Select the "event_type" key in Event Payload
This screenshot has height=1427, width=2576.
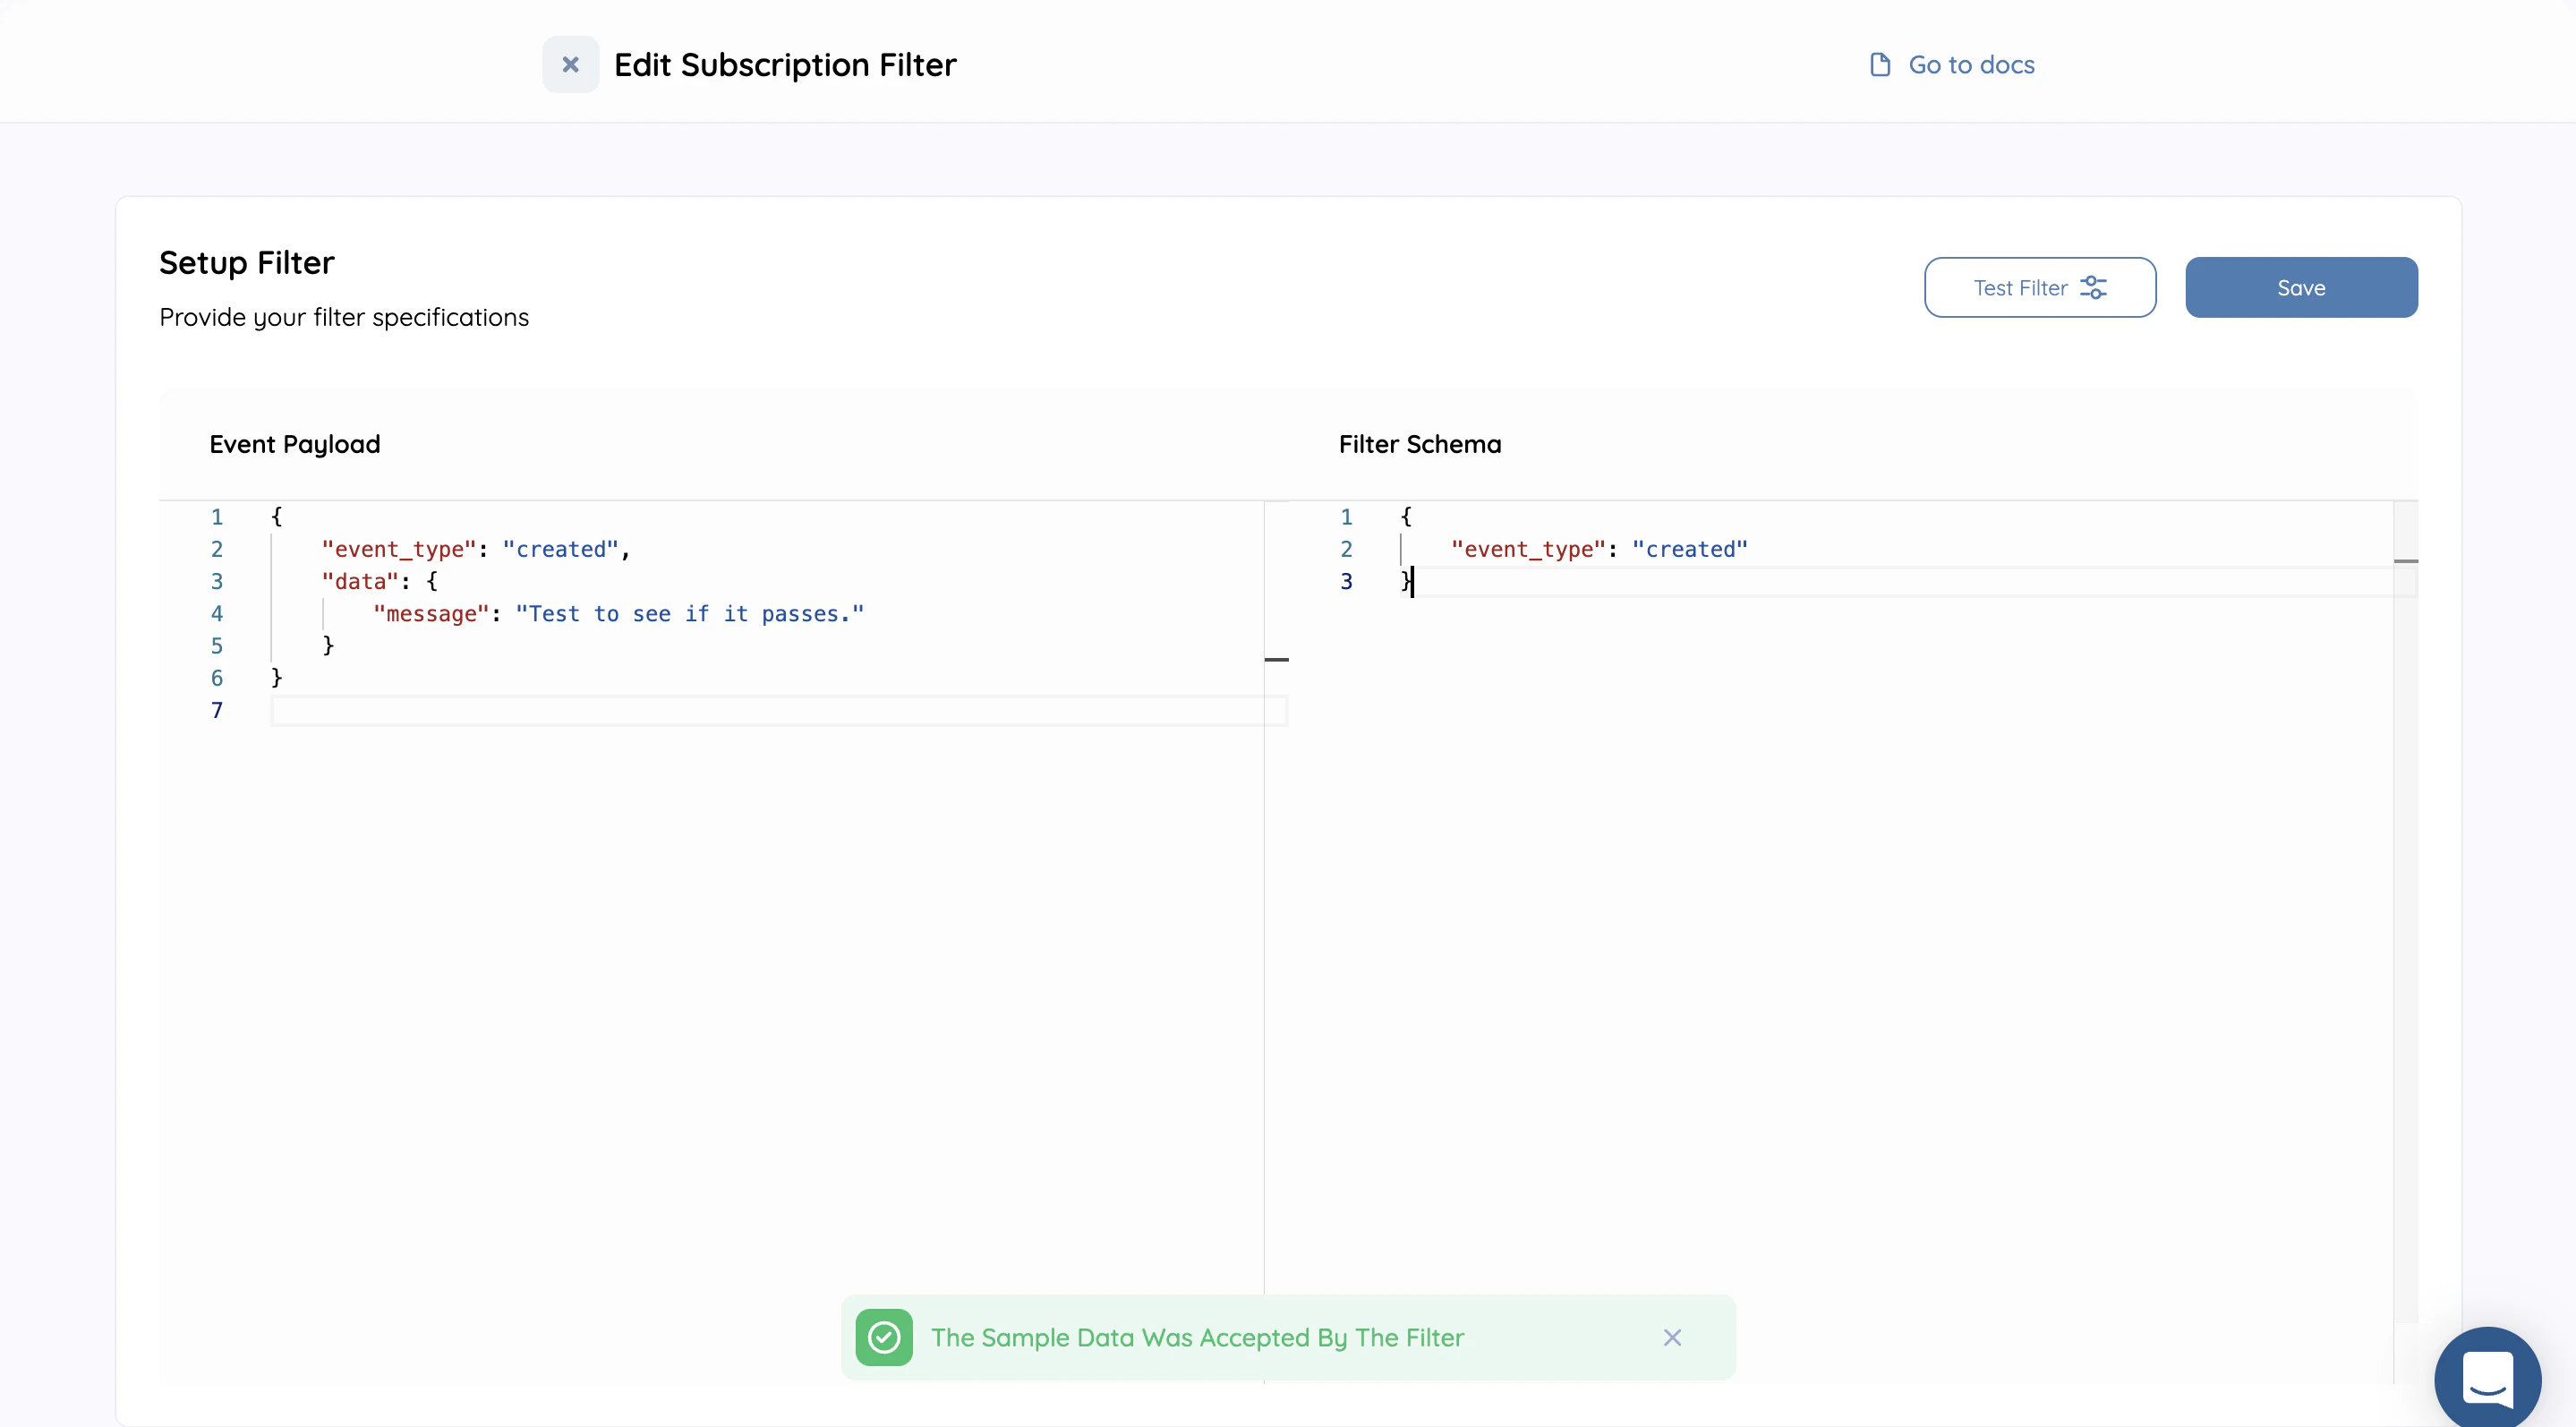tap(397, 548)
